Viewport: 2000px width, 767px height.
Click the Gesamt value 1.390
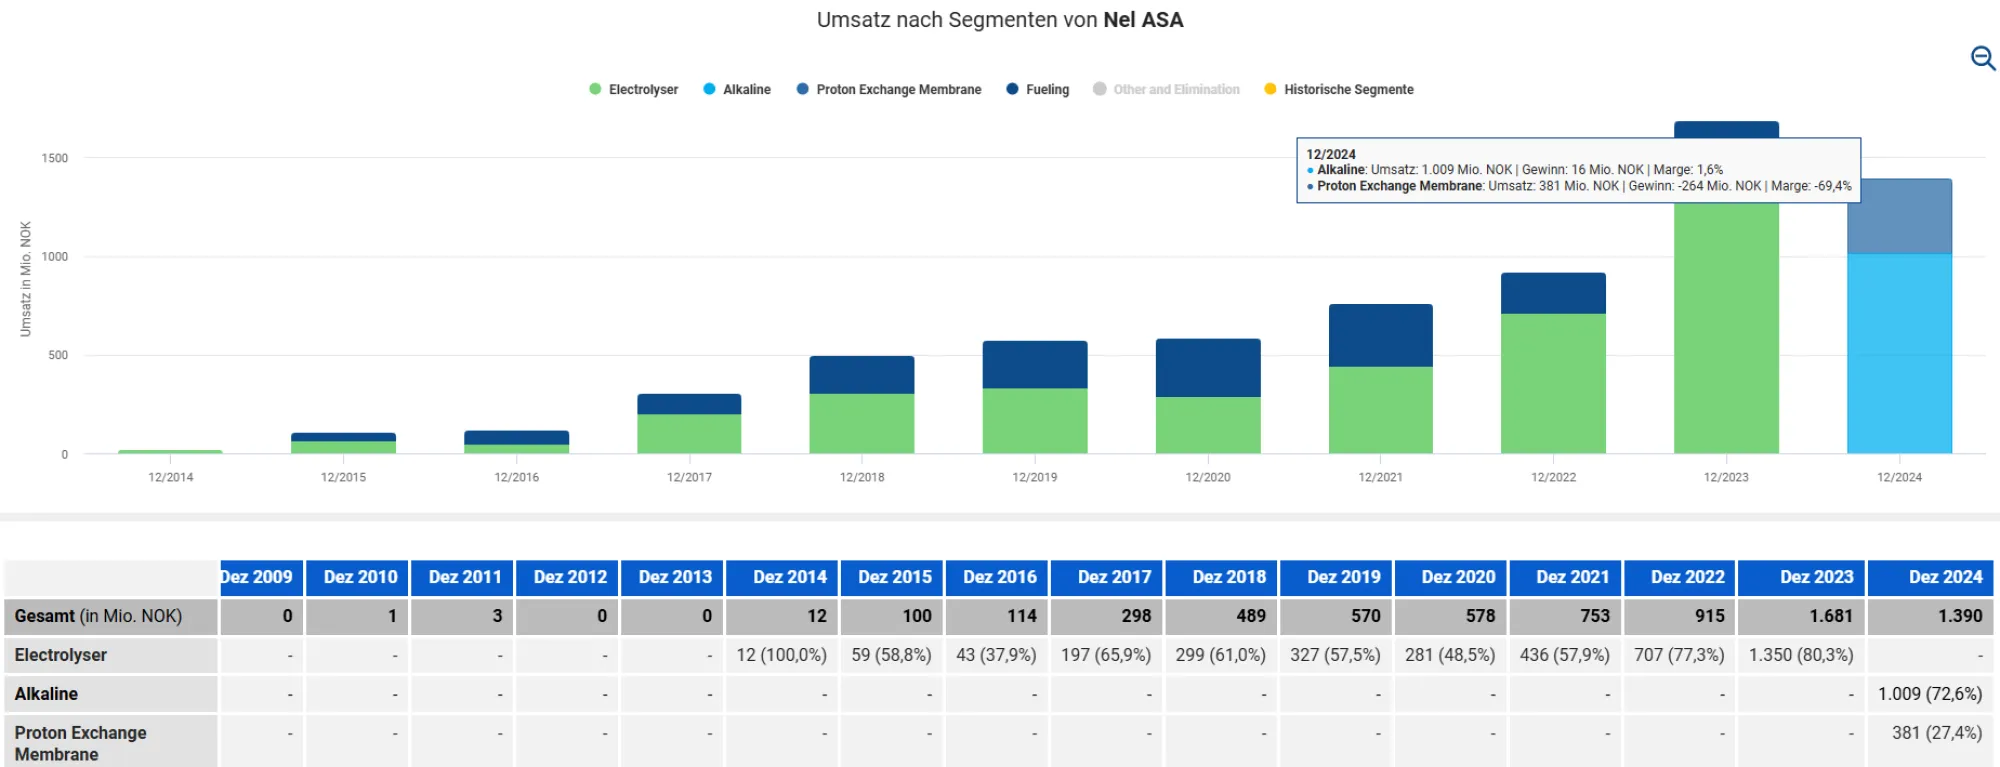click(1931, 616)
